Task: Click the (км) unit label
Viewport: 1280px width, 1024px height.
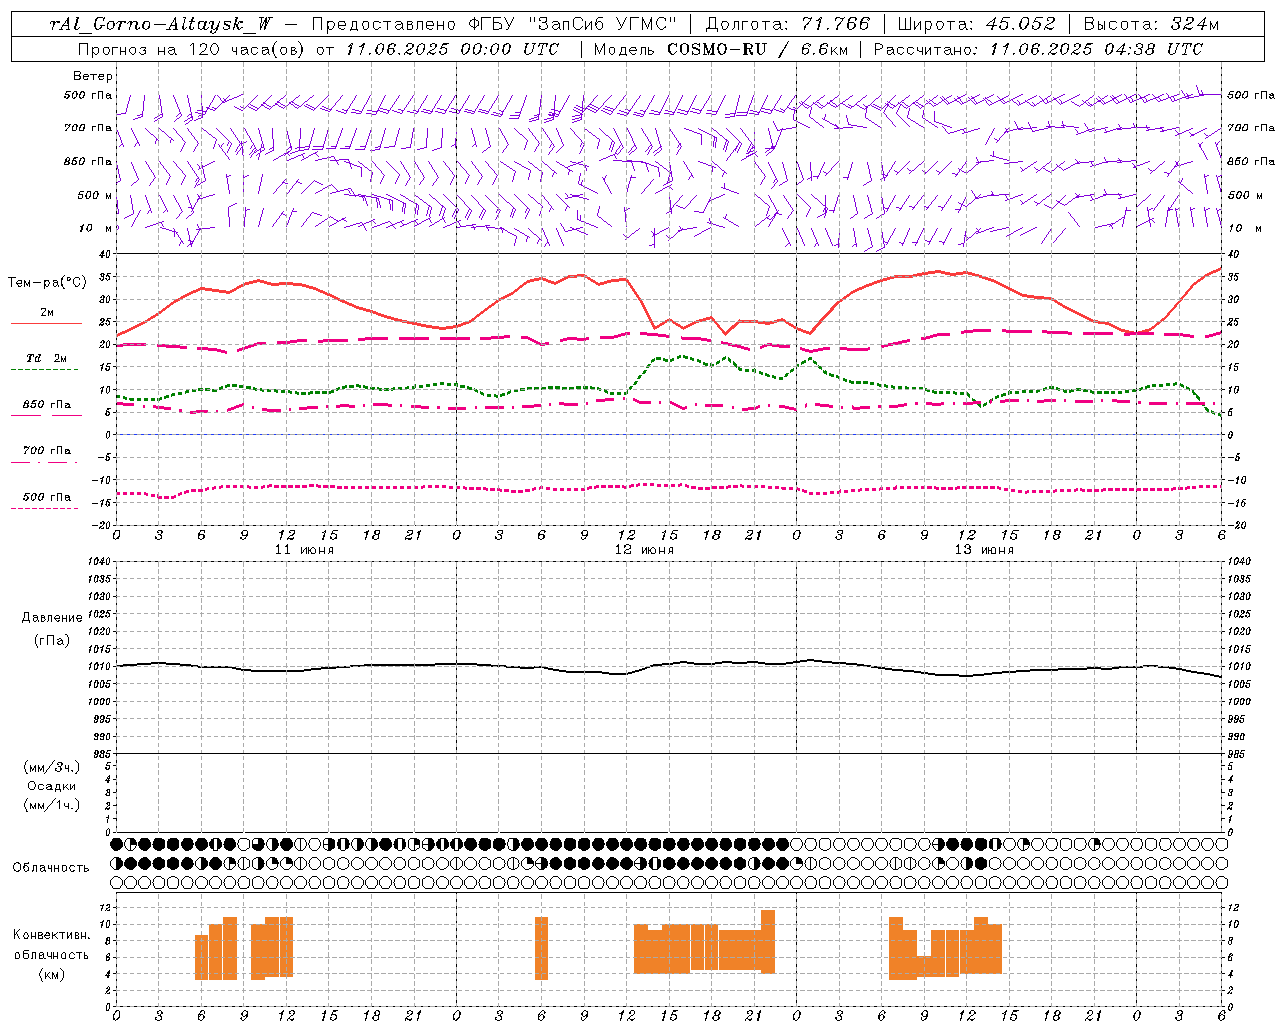Action: click(52, 974)
